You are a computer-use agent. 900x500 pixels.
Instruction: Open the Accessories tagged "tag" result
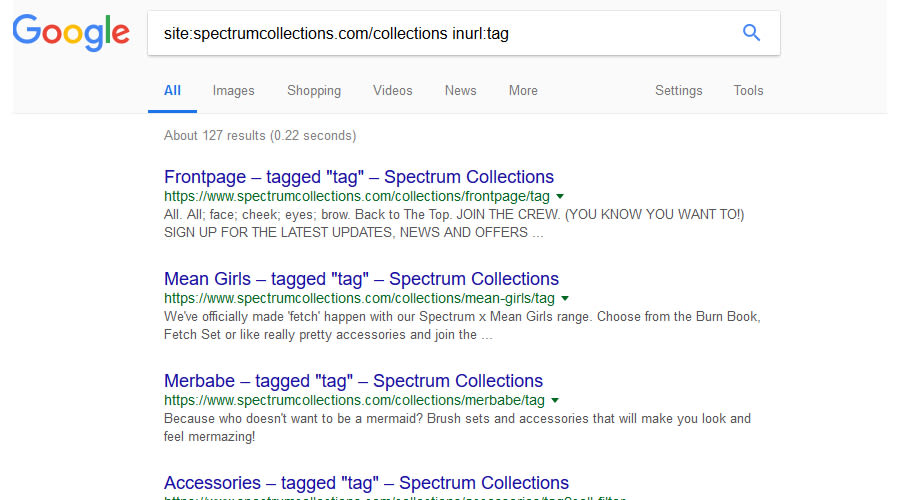tap(366, 483)
